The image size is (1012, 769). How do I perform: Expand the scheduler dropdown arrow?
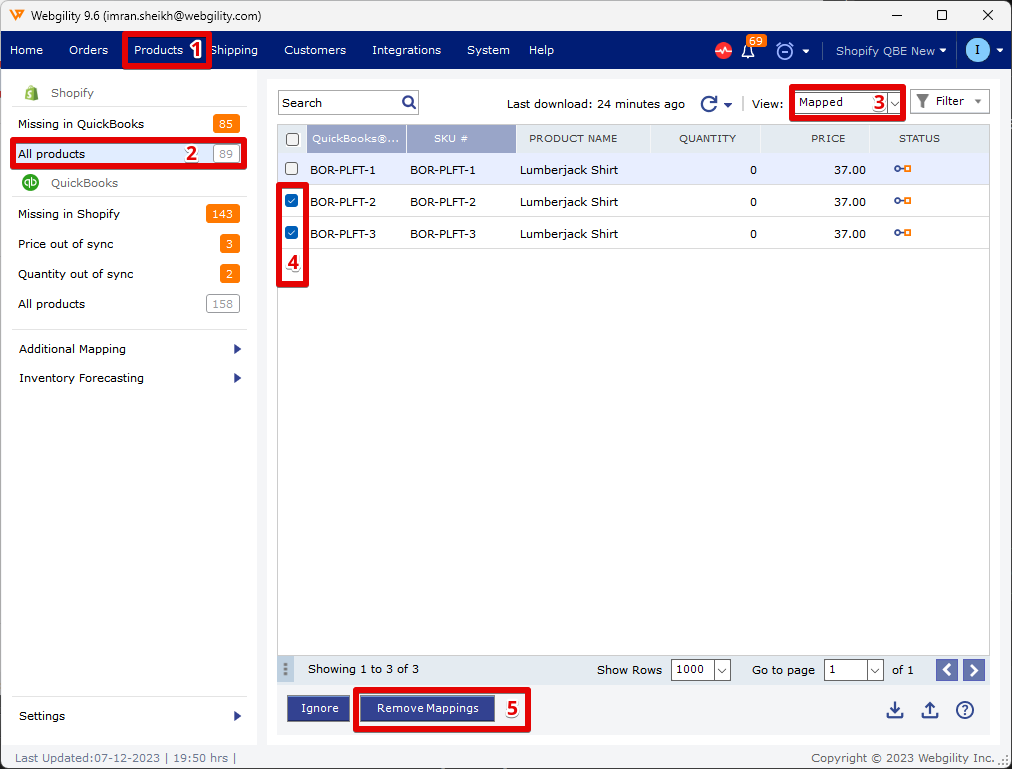click(805, 51)
